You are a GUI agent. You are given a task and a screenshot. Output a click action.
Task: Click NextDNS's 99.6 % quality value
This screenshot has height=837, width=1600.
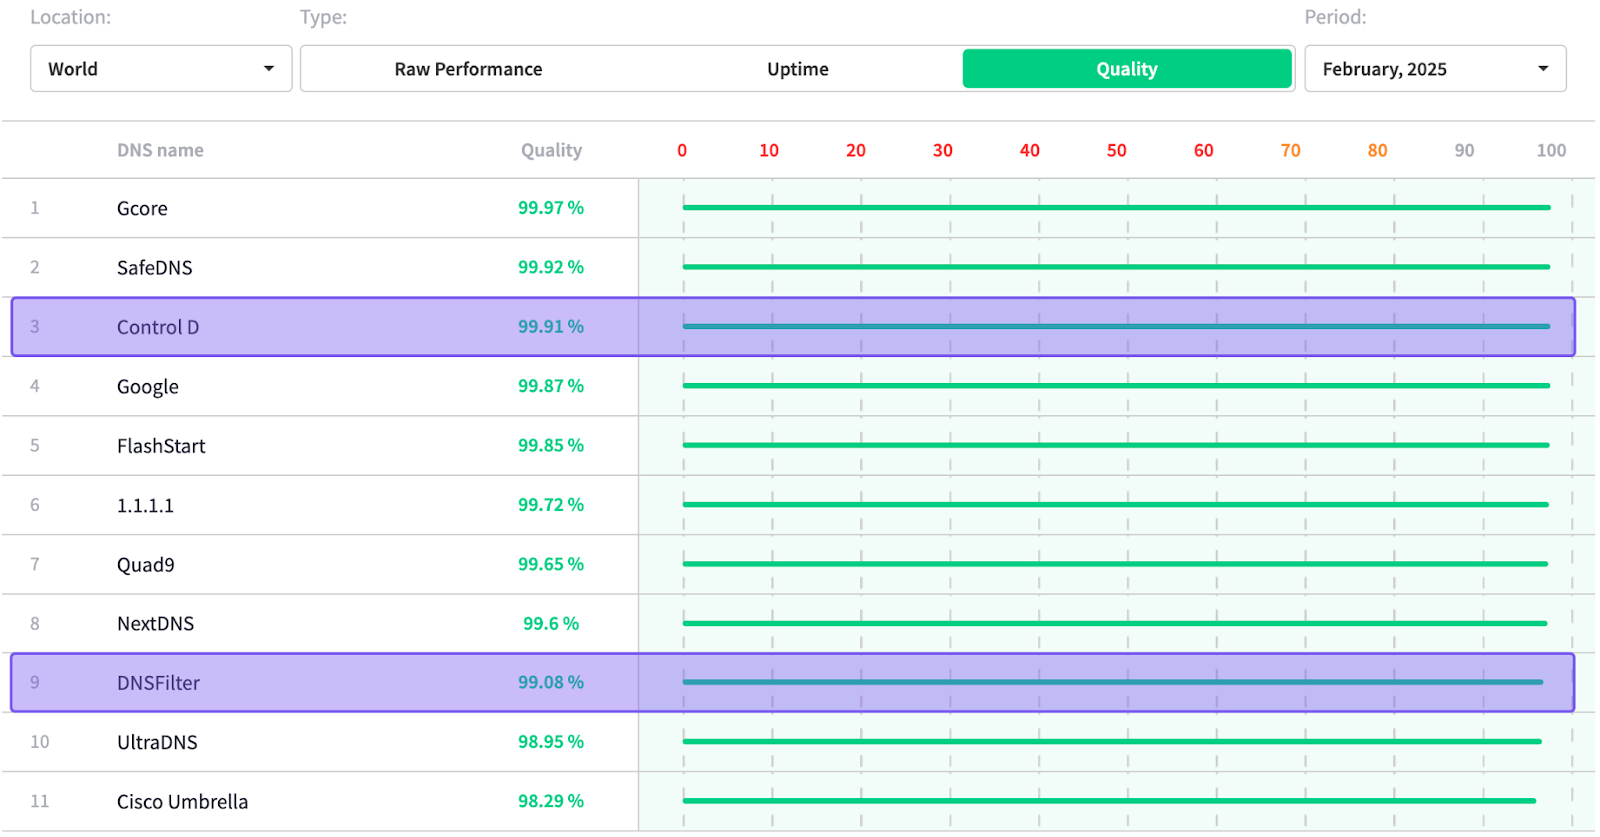coord(551,623)
